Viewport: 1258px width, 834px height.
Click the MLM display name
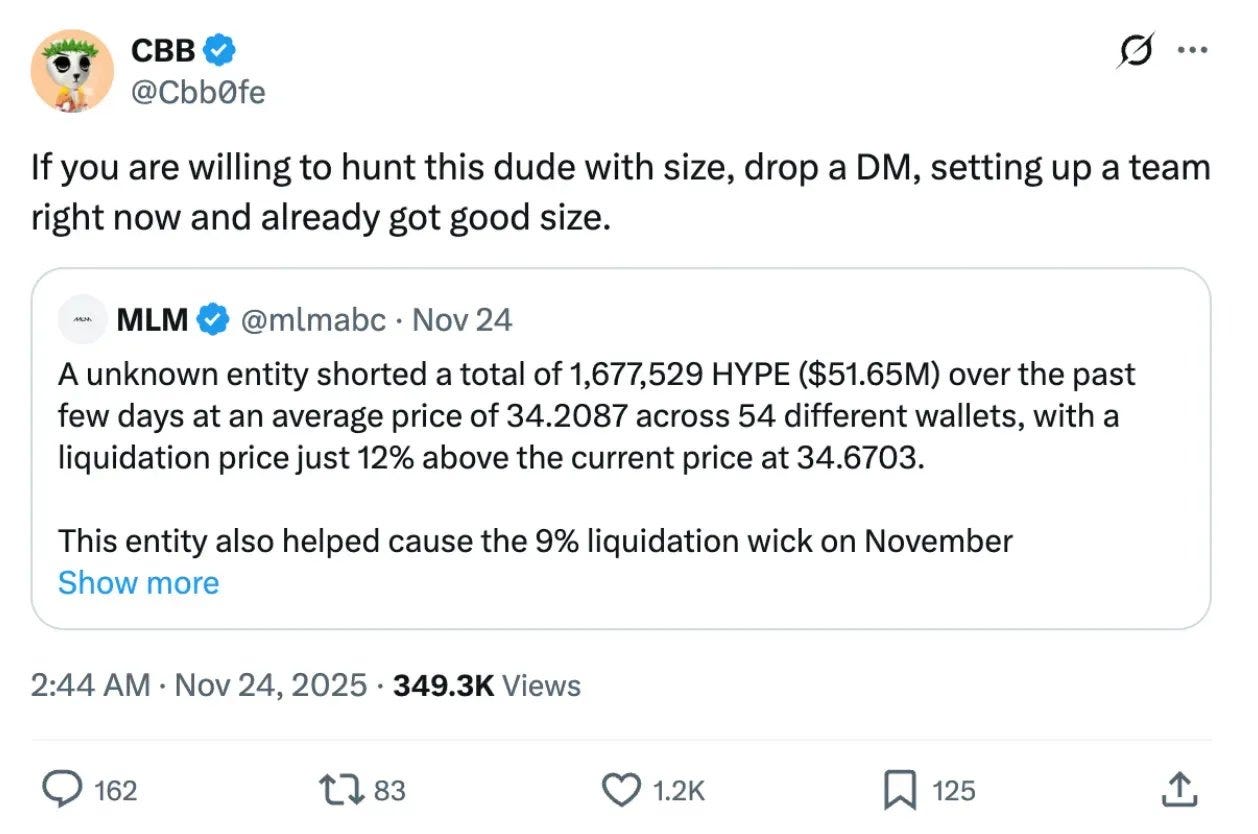pyautogui.click(x=153, y=320)
